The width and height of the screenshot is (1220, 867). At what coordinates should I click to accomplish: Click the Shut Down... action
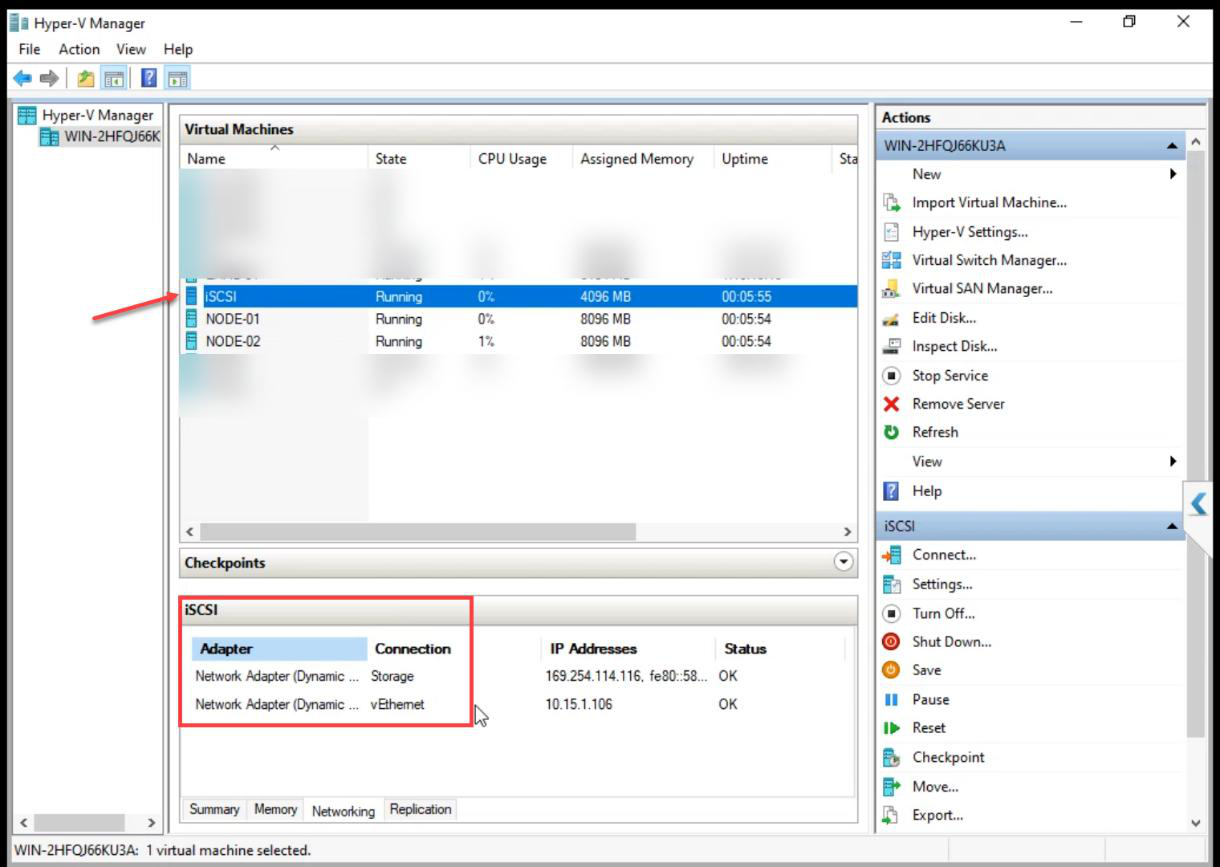point(951,642)
